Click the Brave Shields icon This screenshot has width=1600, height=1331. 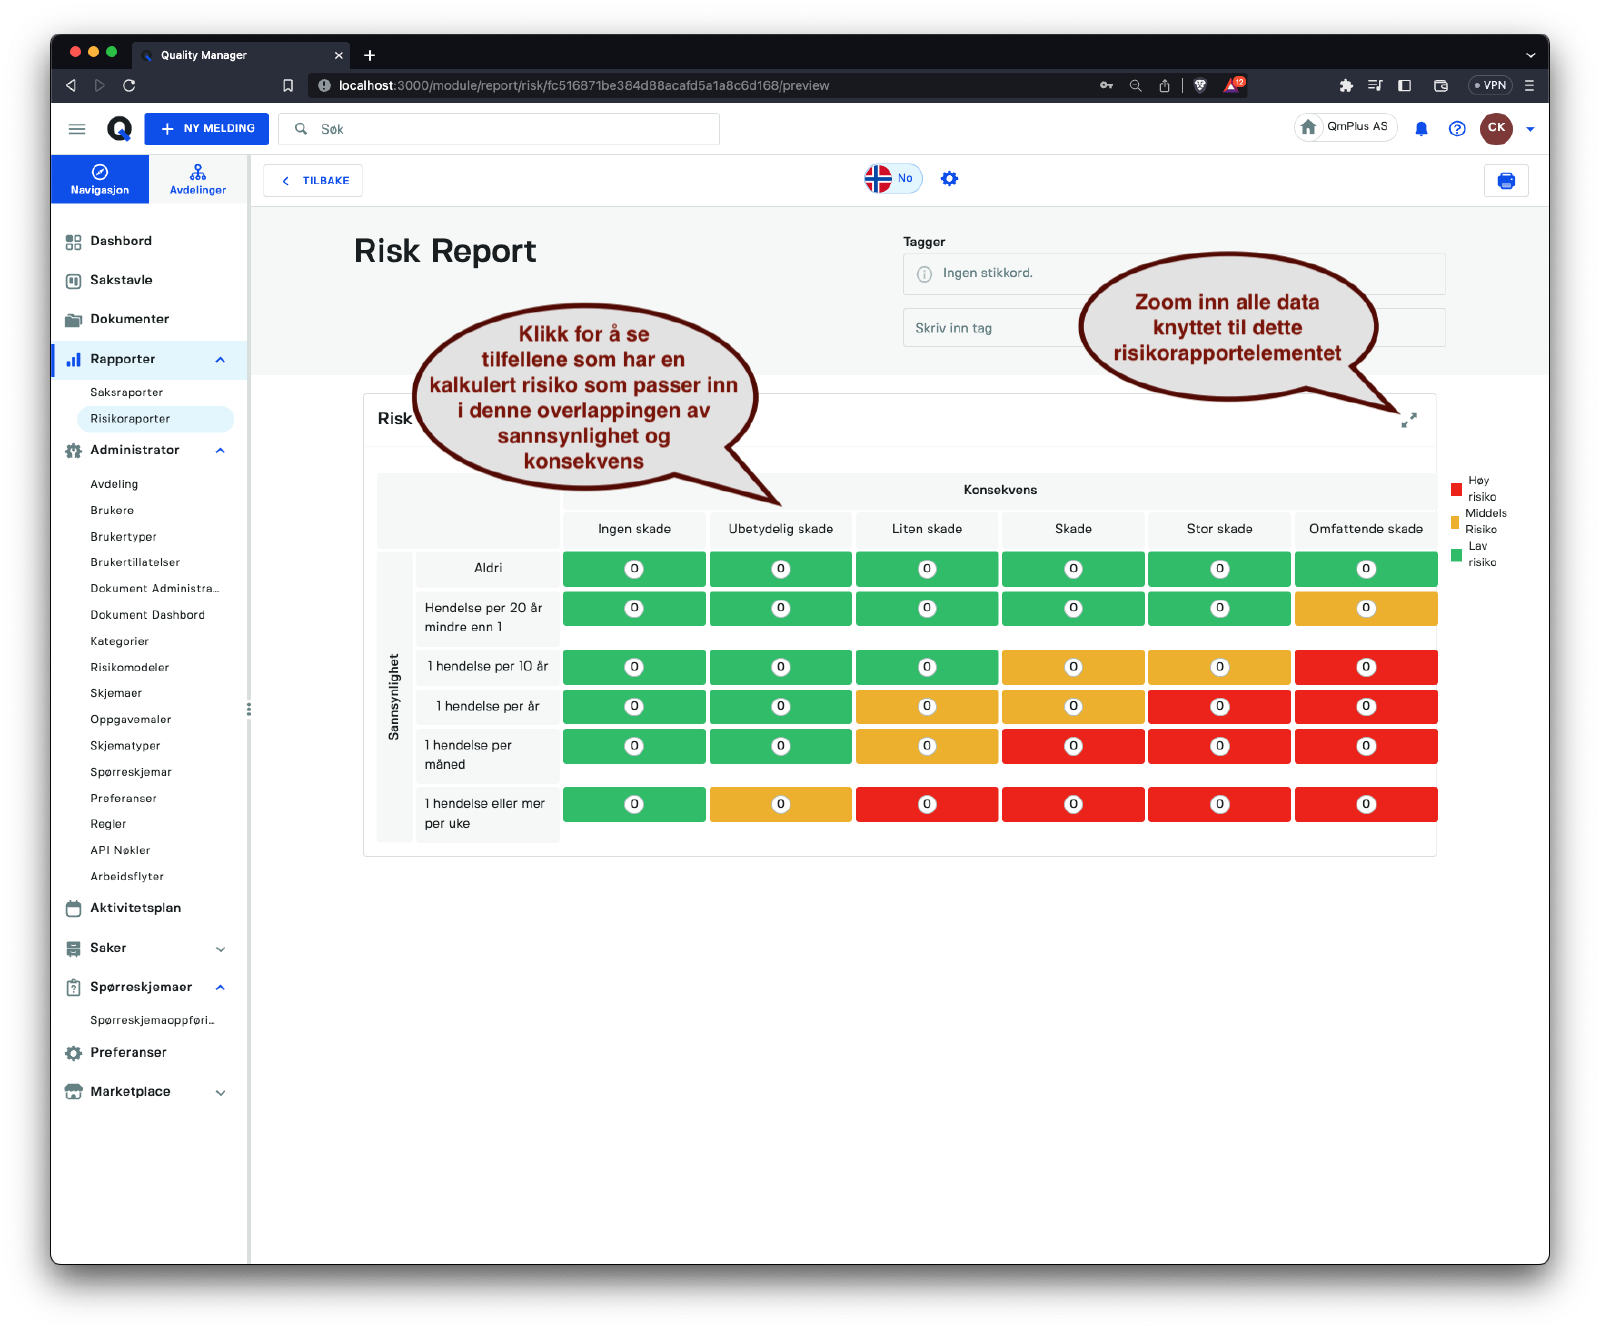[1200, 86]
